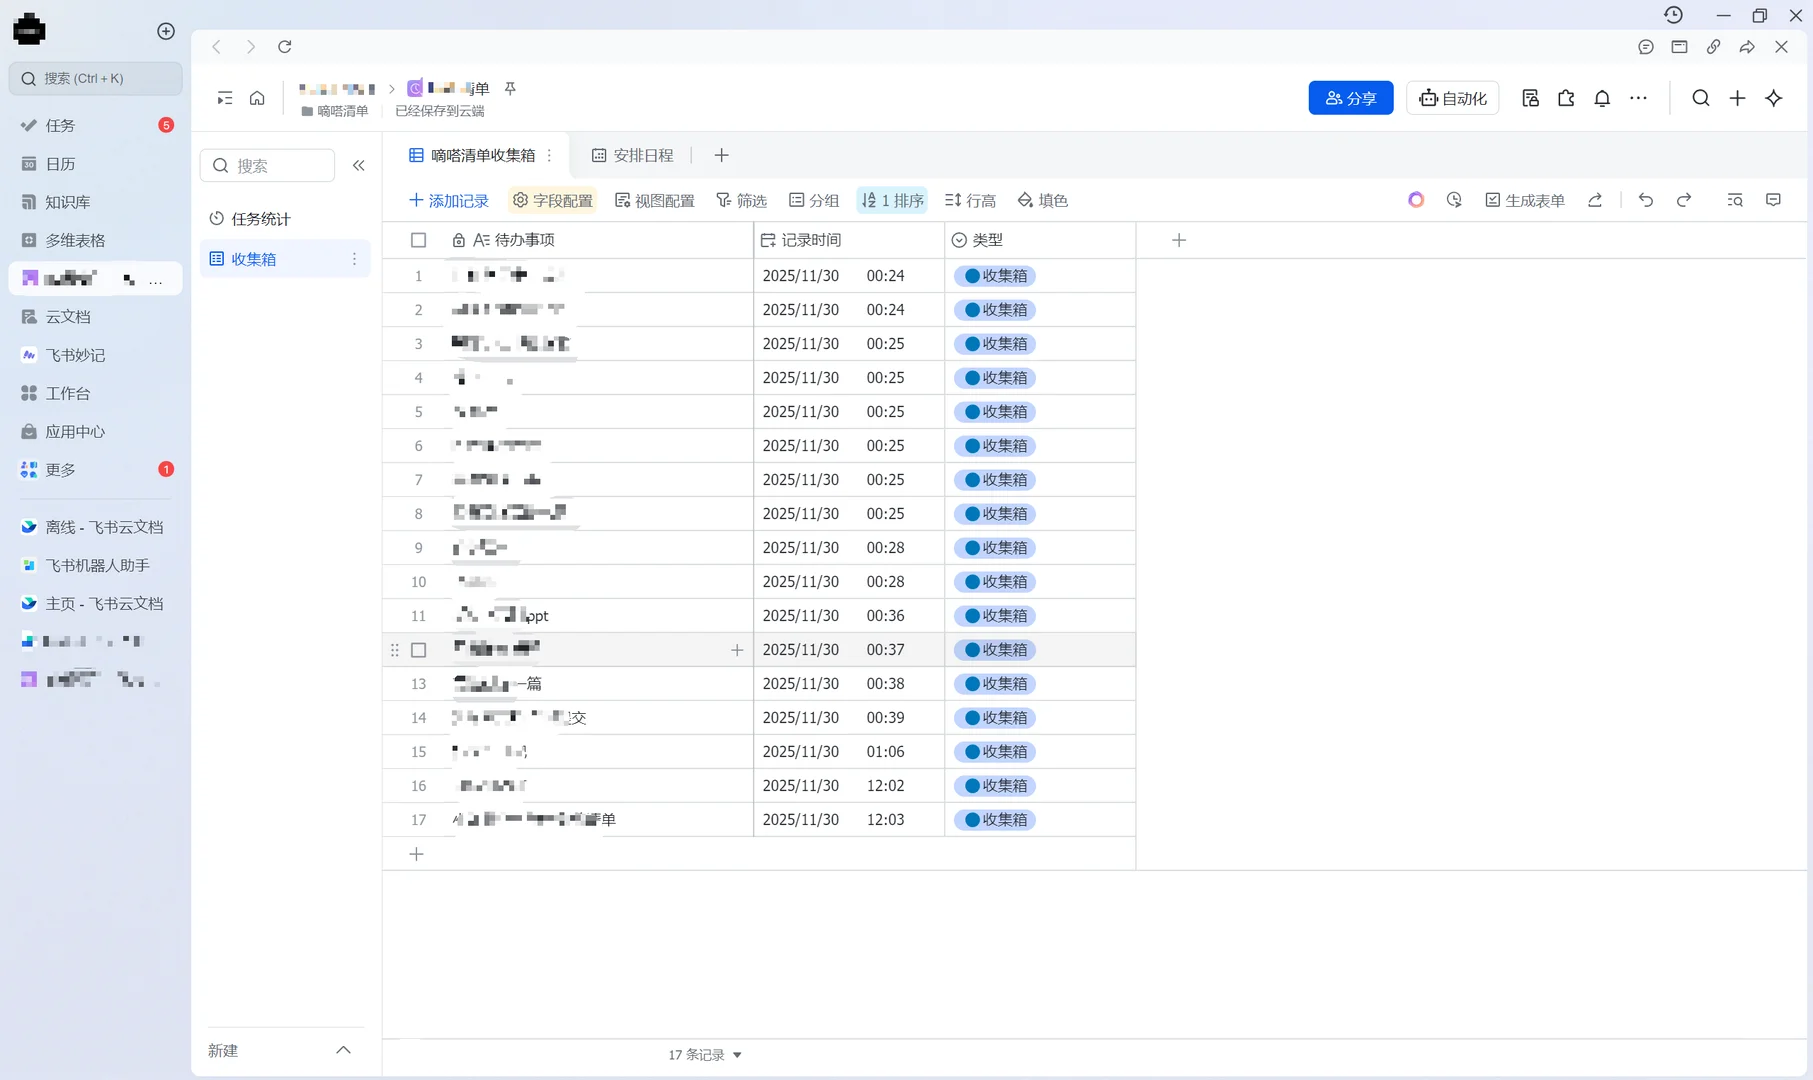Image resolution: width=1813 pixels, height=1080 pixels.
Task: Switch to the 安排日程 tab
Action: click(x=643, y=155)
